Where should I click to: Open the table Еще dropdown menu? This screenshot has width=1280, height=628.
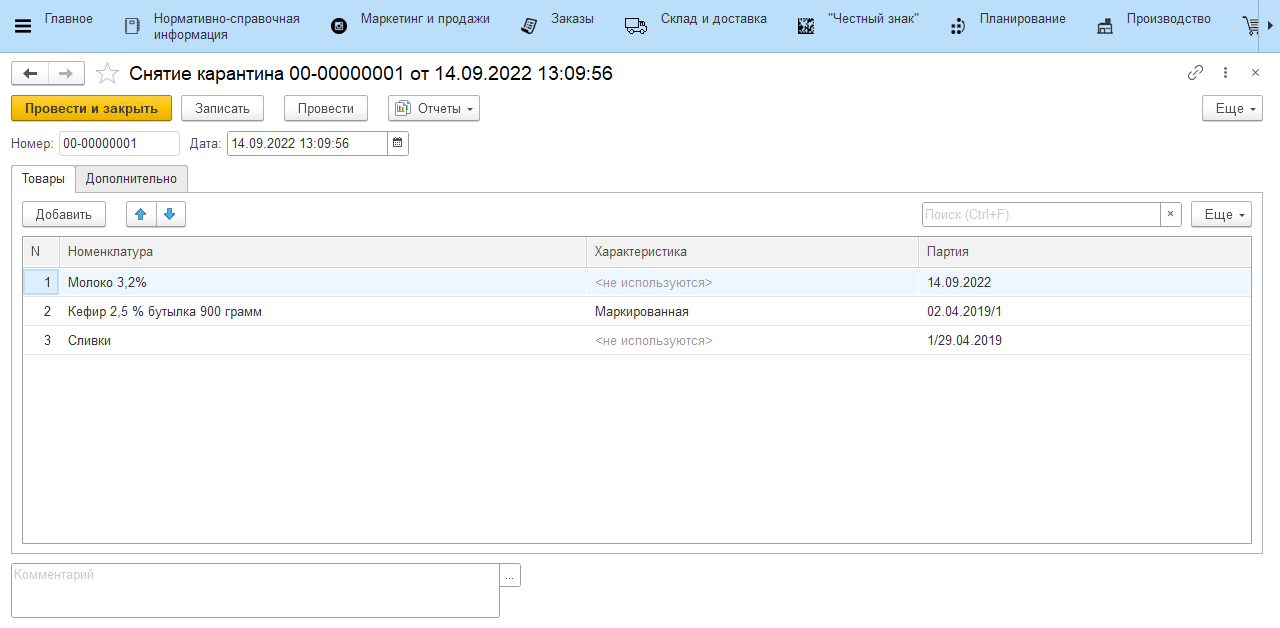(1221, 214)
